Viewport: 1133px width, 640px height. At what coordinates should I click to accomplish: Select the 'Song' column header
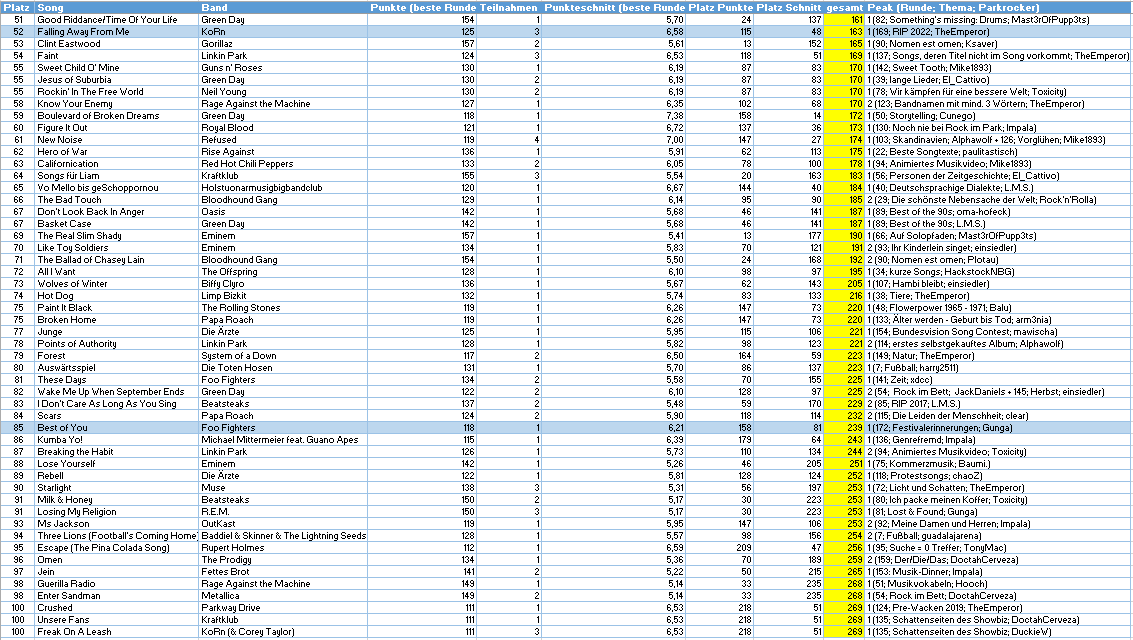(116, 7)
